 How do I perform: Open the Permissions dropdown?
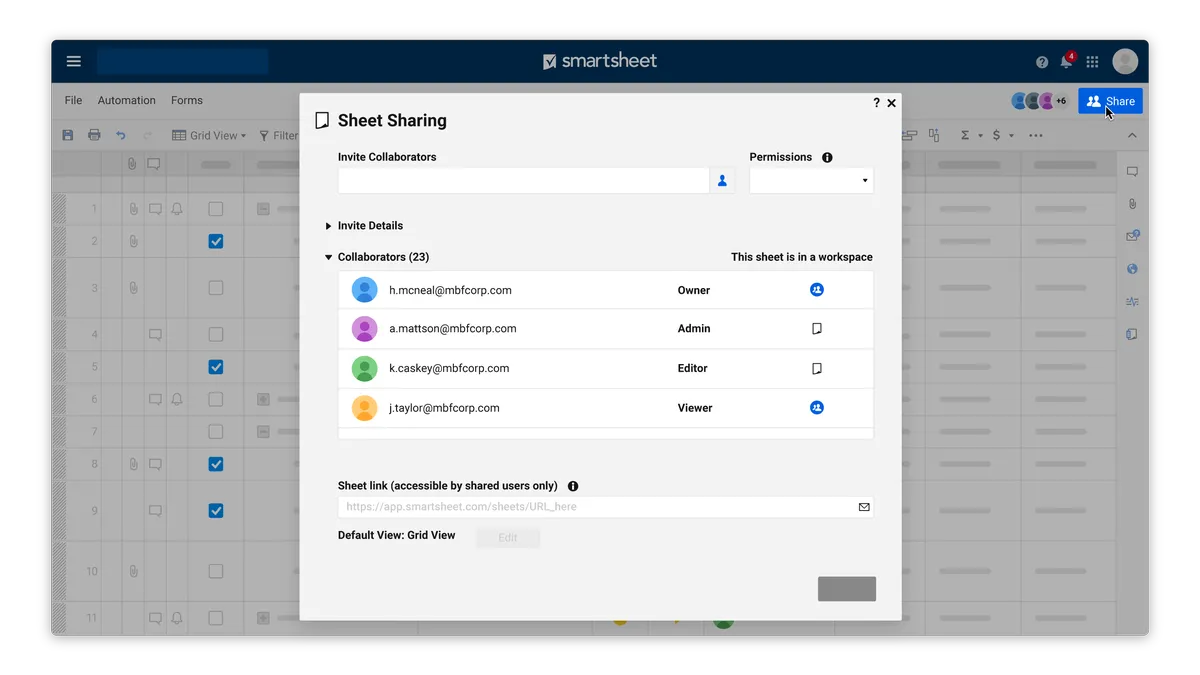click(811, 181)
